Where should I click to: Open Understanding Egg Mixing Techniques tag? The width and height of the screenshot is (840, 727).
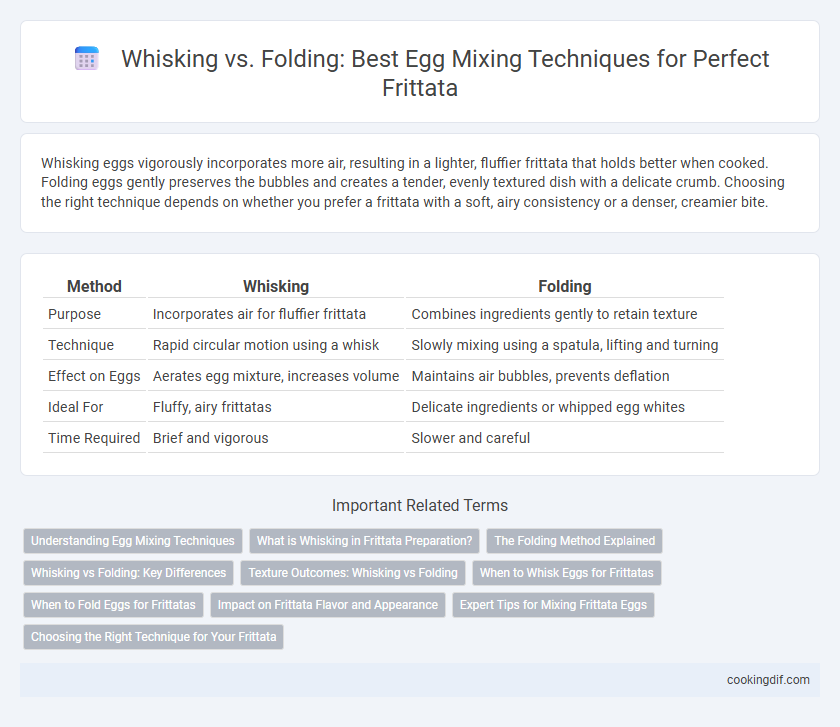point(133,541)
